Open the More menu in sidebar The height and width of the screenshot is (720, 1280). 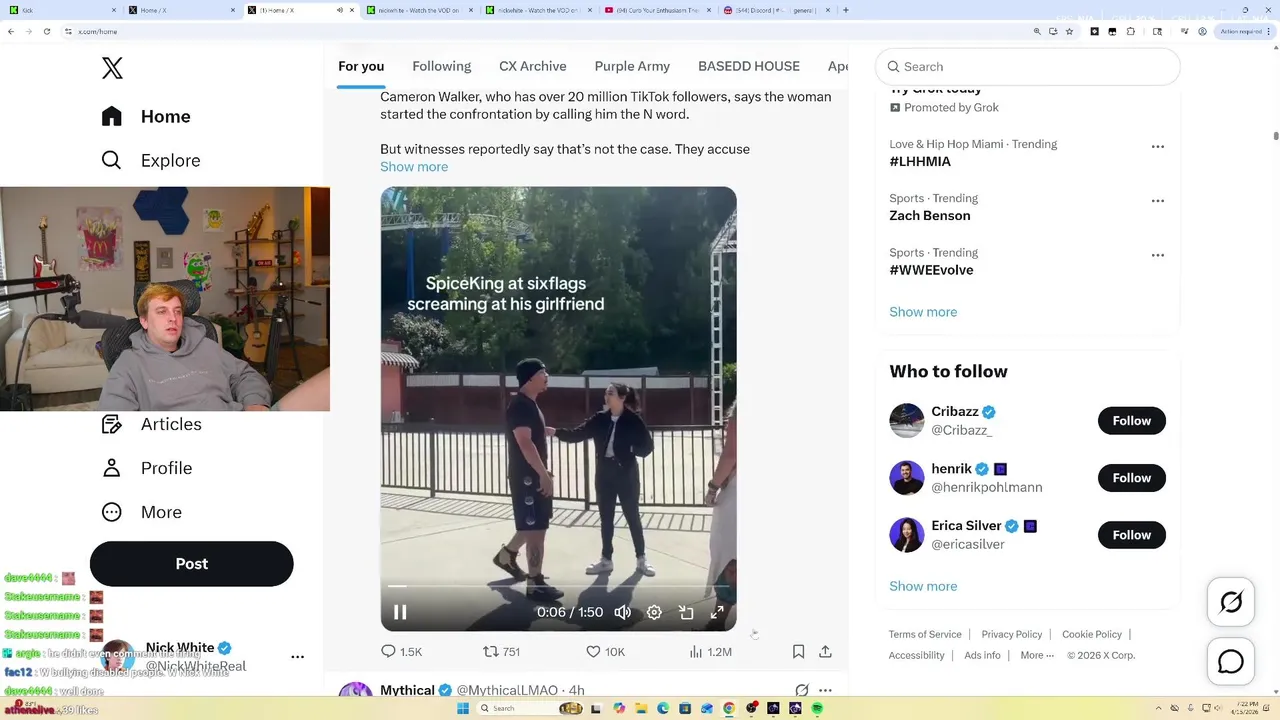(141, 512)
